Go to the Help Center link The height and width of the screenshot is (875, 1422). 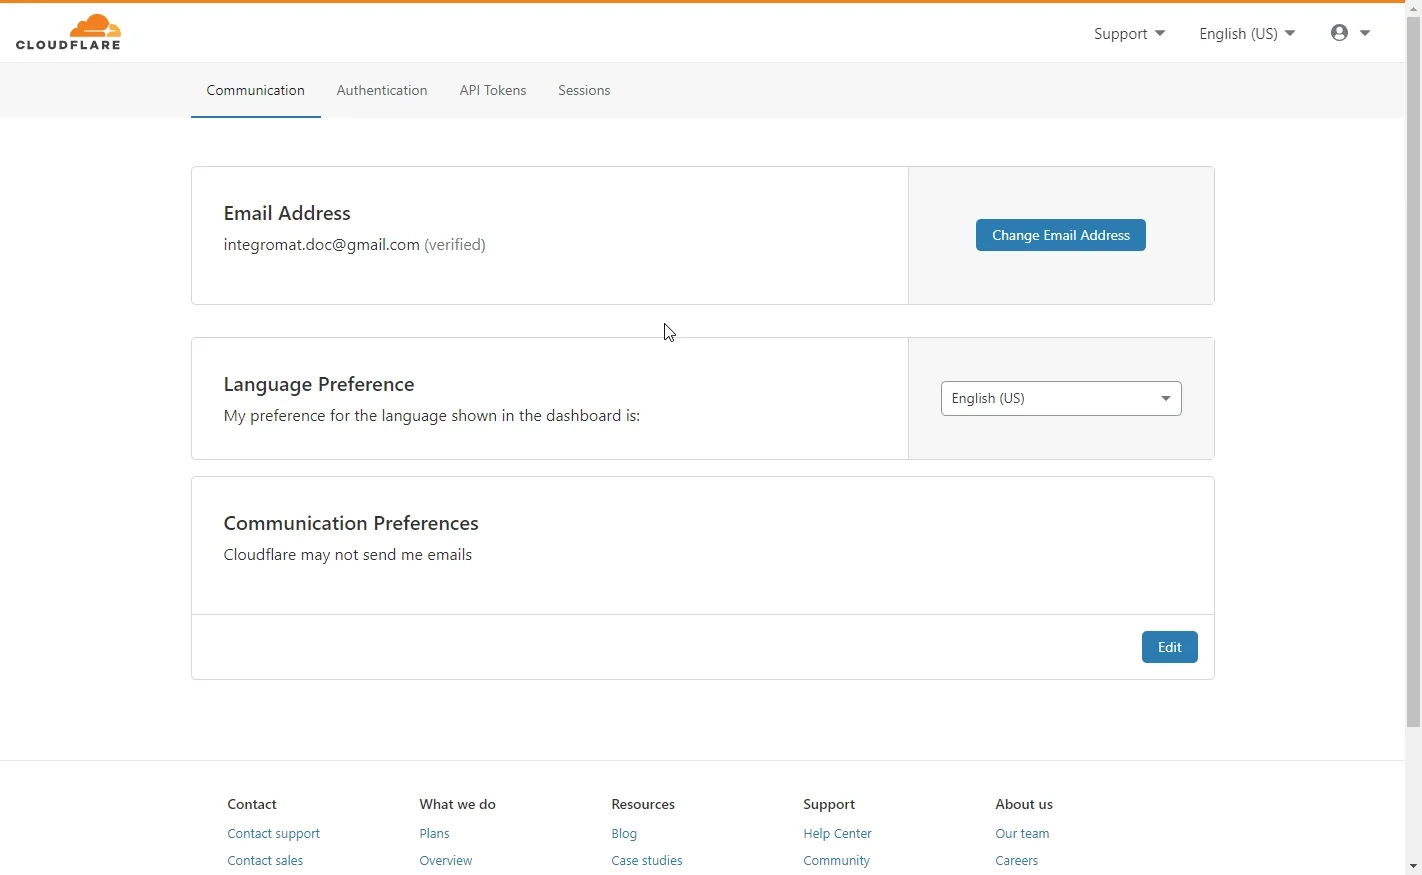coord(837,834)
